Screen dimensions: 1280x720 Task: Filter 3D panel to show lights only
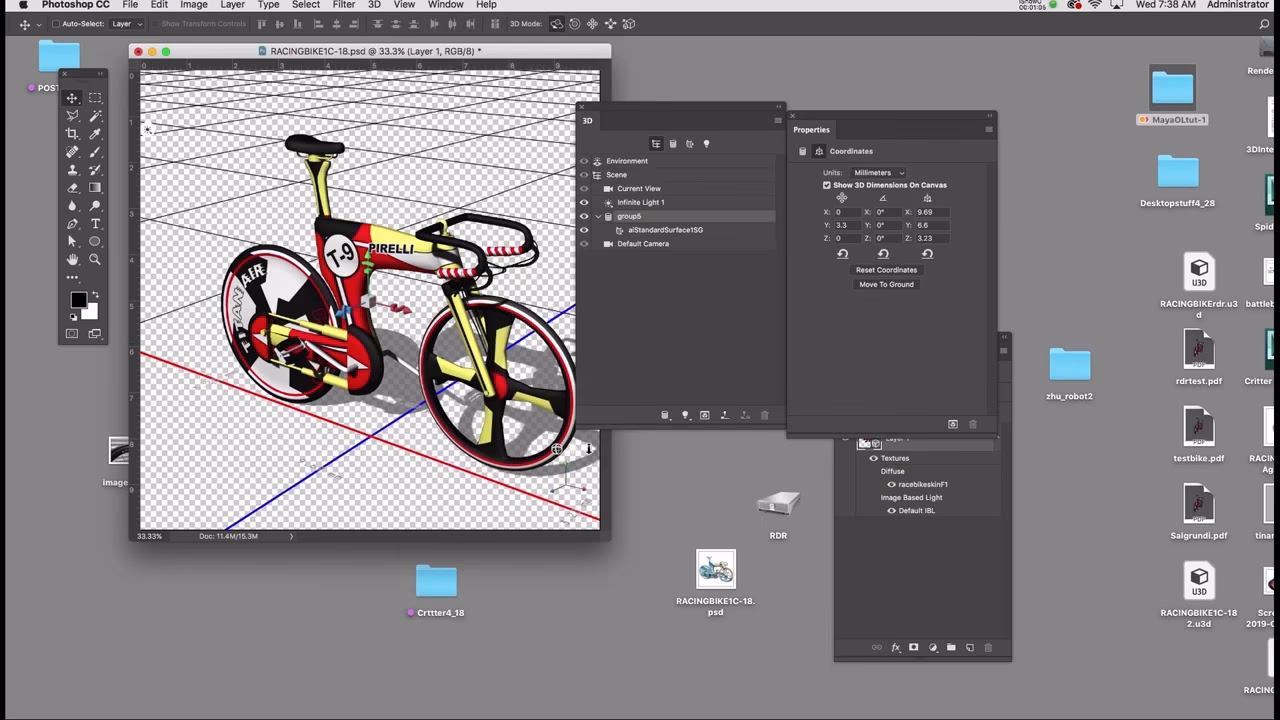706,143
